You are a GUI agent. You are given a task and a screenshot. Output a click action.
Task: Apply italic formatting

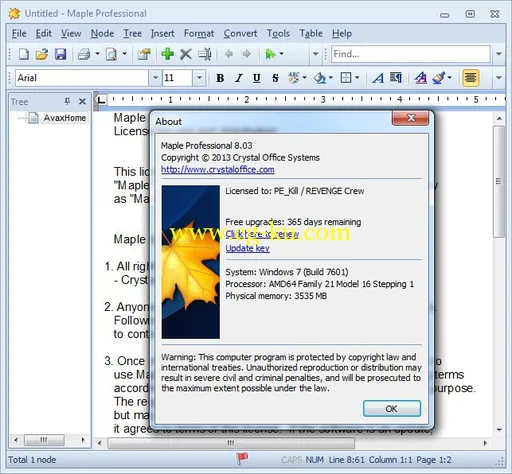[x=238, y=78]
